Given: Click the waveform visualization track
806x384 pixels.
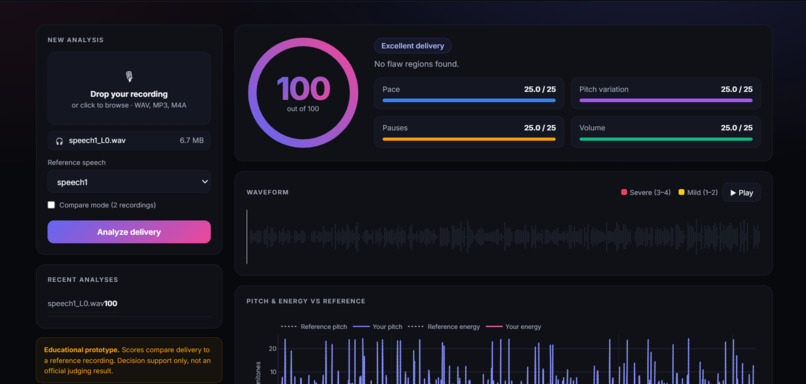Looking at the screenshot, I should [x=504, y=237].
